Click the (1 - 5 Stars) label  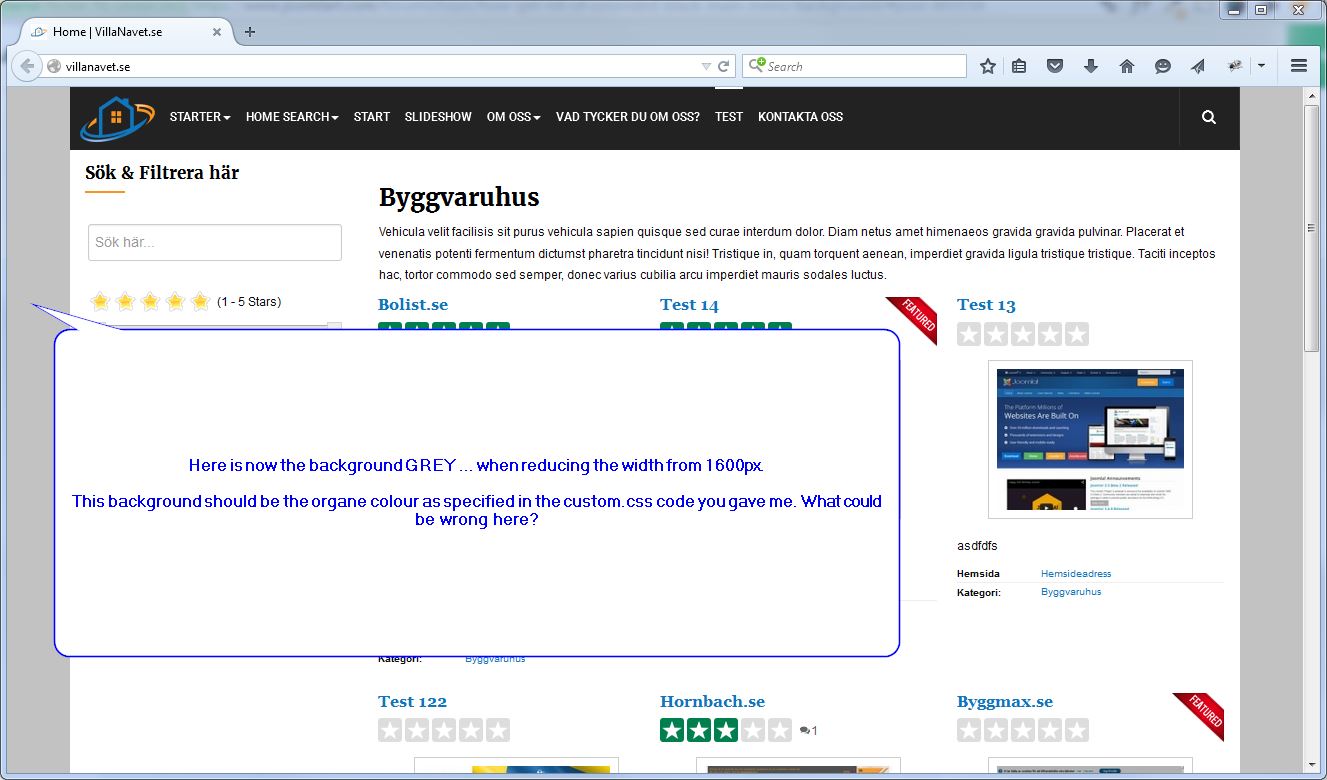(x=249, y=302)
